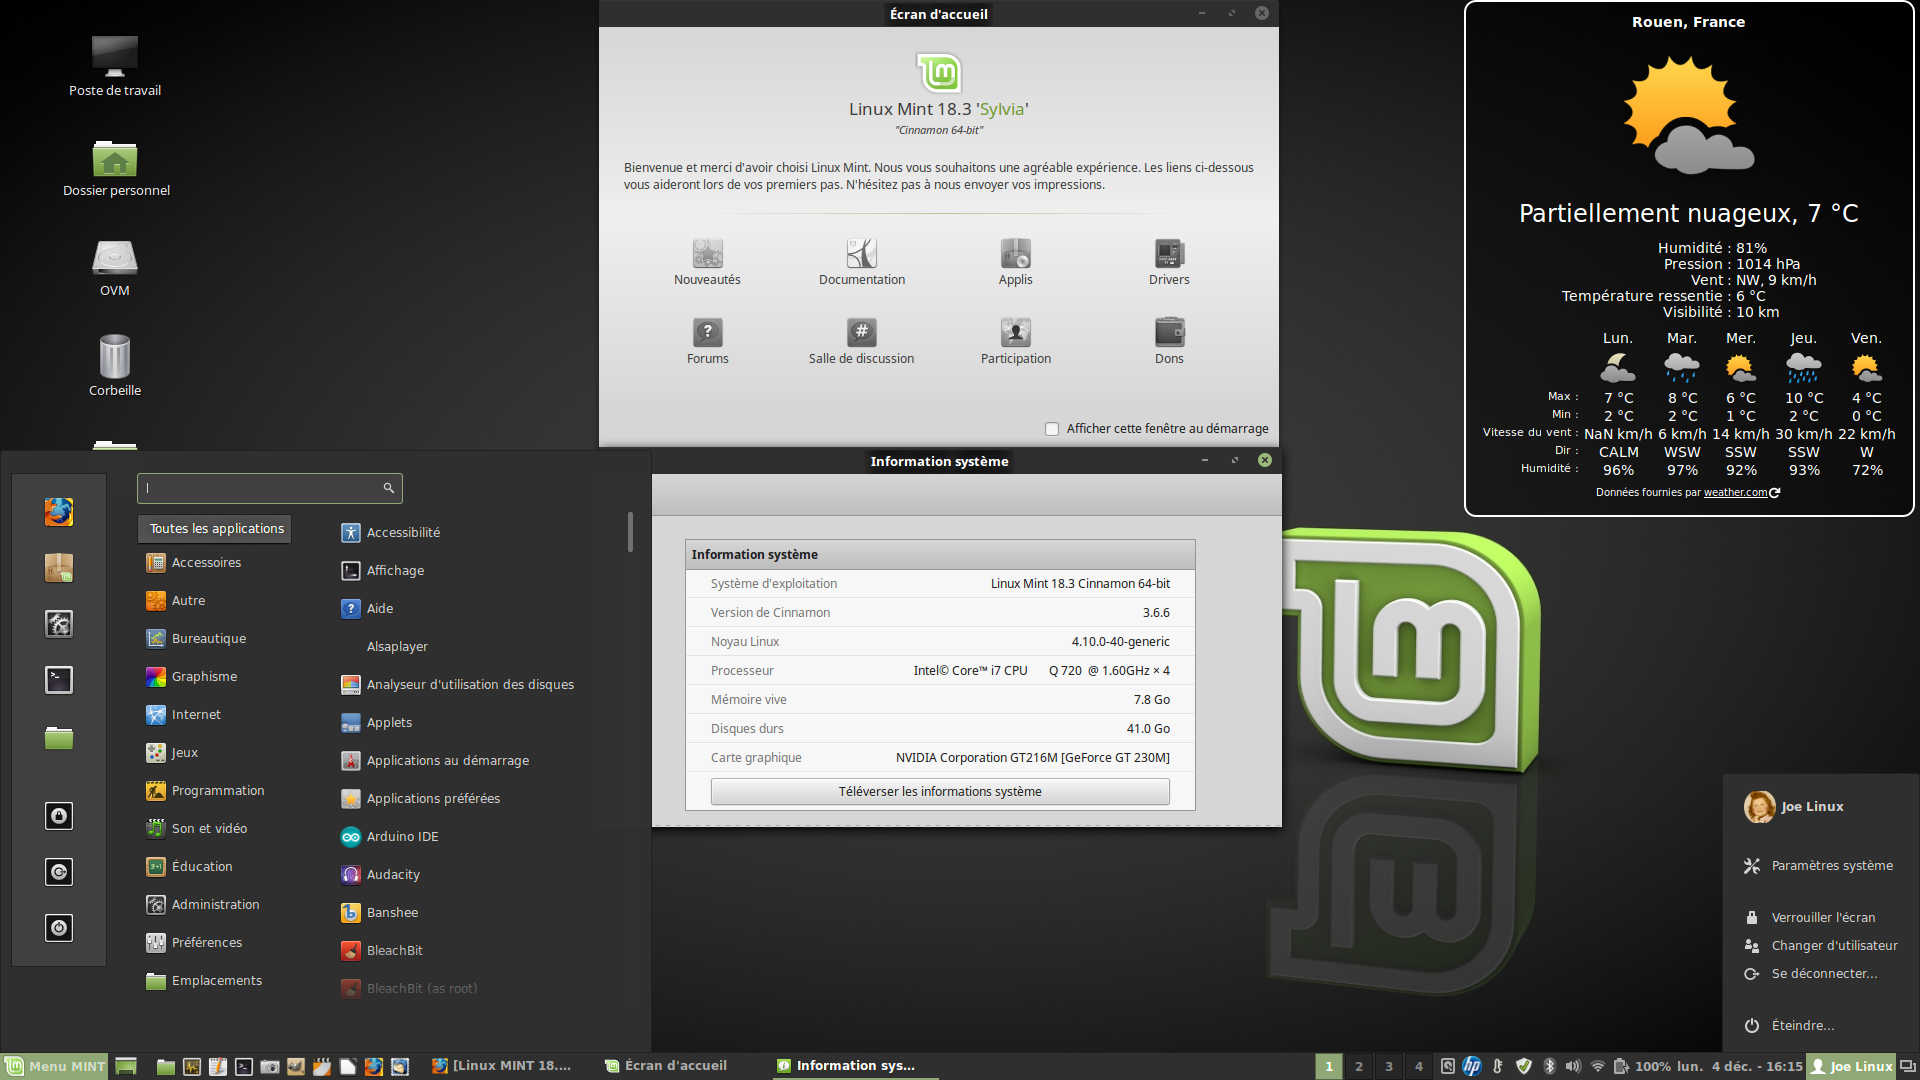Screen dimensions: 1920x1080
Task: Click the HP tray icon
Action: (x=1472, y=1066)
